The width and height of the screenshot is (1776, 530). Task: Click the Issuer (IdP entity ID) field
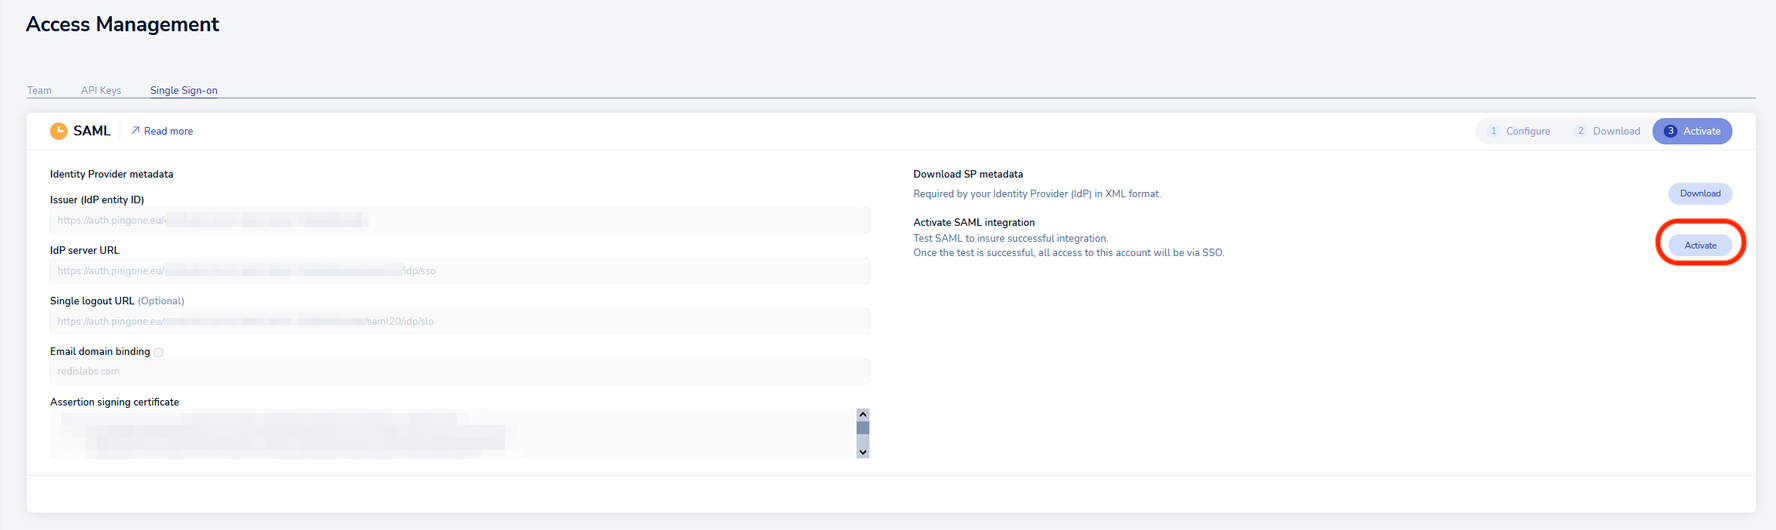[x=459, y=220]
